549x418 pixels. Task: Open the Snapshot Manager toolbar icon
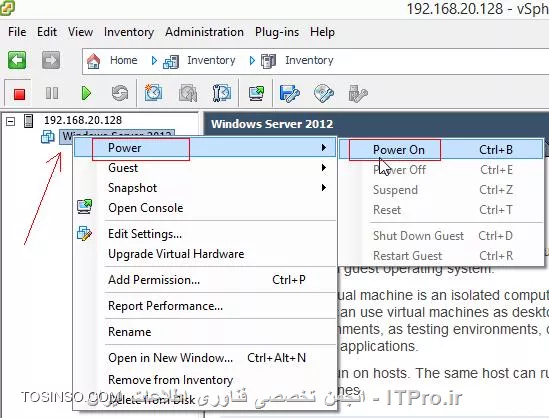click(221, 93)
